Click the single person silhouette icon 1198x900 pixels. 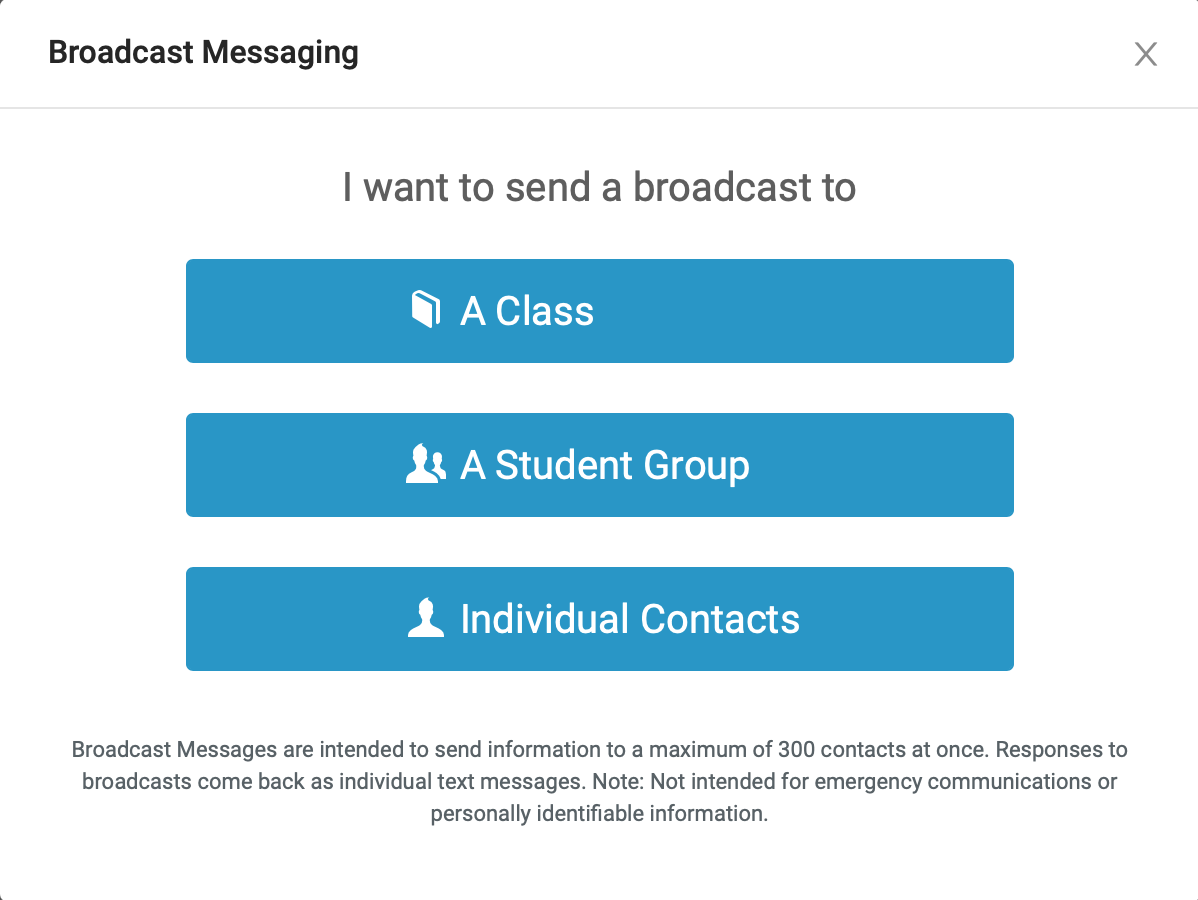click(x=426, y=618)
